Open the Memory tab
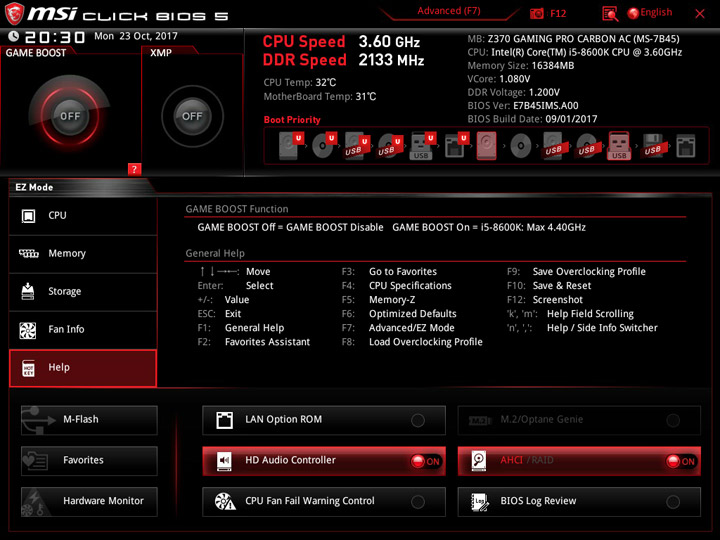 [83, 254]
